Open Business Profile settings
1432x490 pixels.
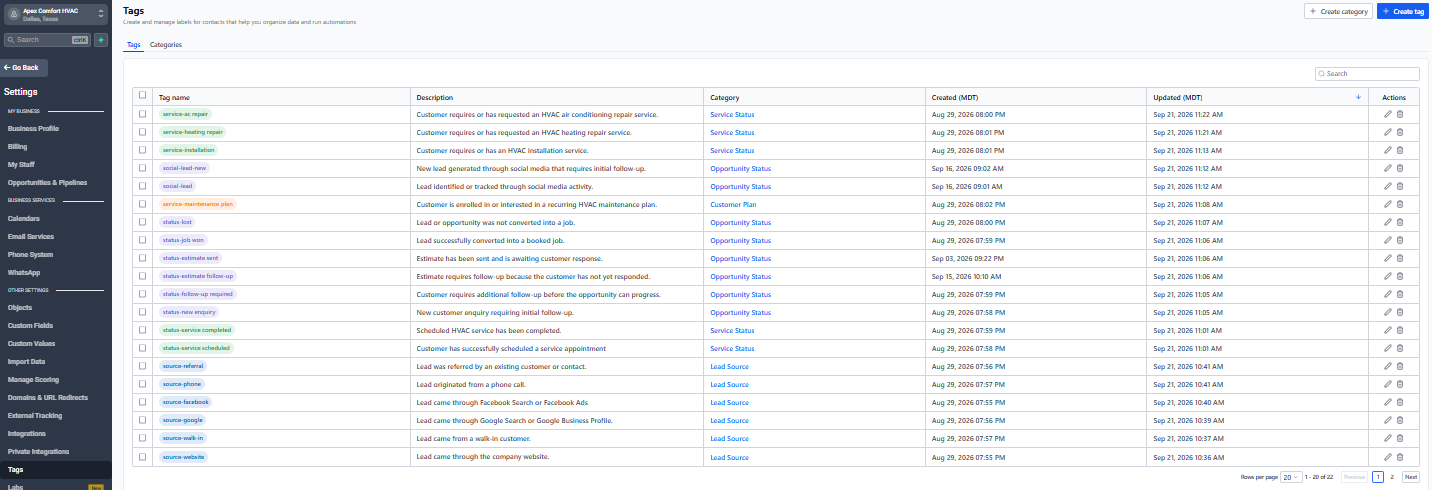34,129
